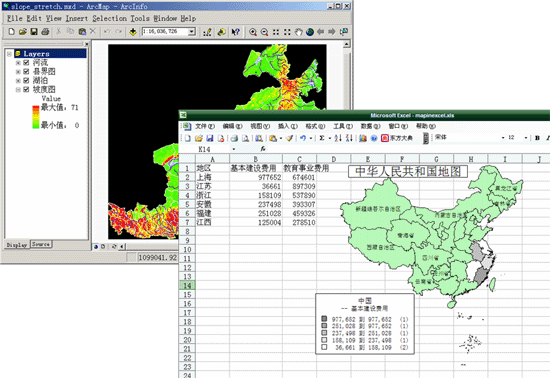Uncheck the 河流 layer checkbox
The width and height of the screenshot is (550, 378).
tap(26, 62)
